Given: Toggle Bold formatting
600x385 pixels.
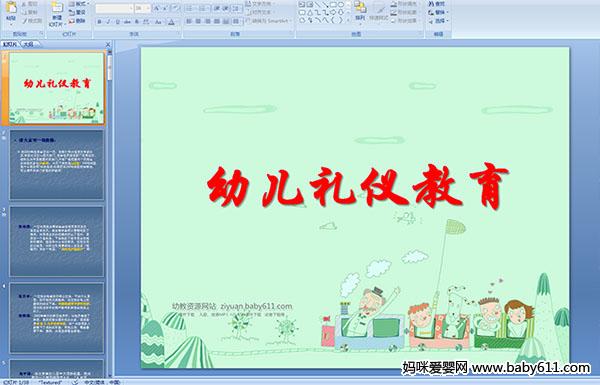Looking at the screenshot, I should [x=99, y=22].
